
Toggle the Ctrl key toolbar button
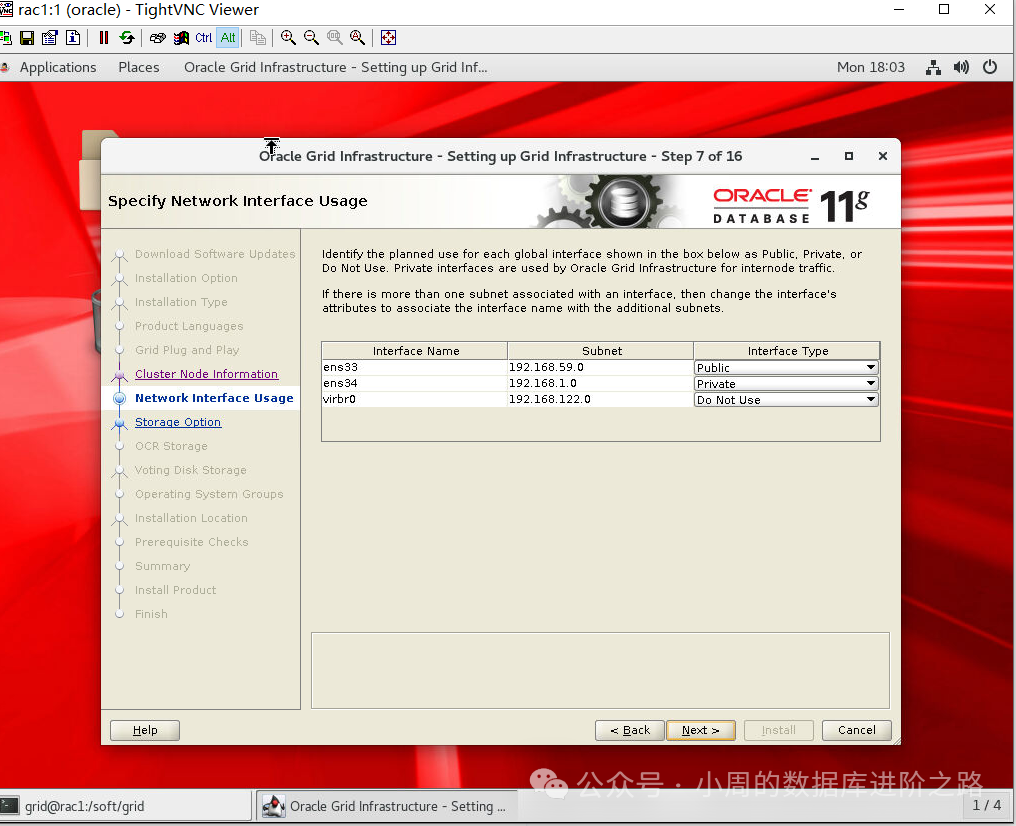coord(203,38)
